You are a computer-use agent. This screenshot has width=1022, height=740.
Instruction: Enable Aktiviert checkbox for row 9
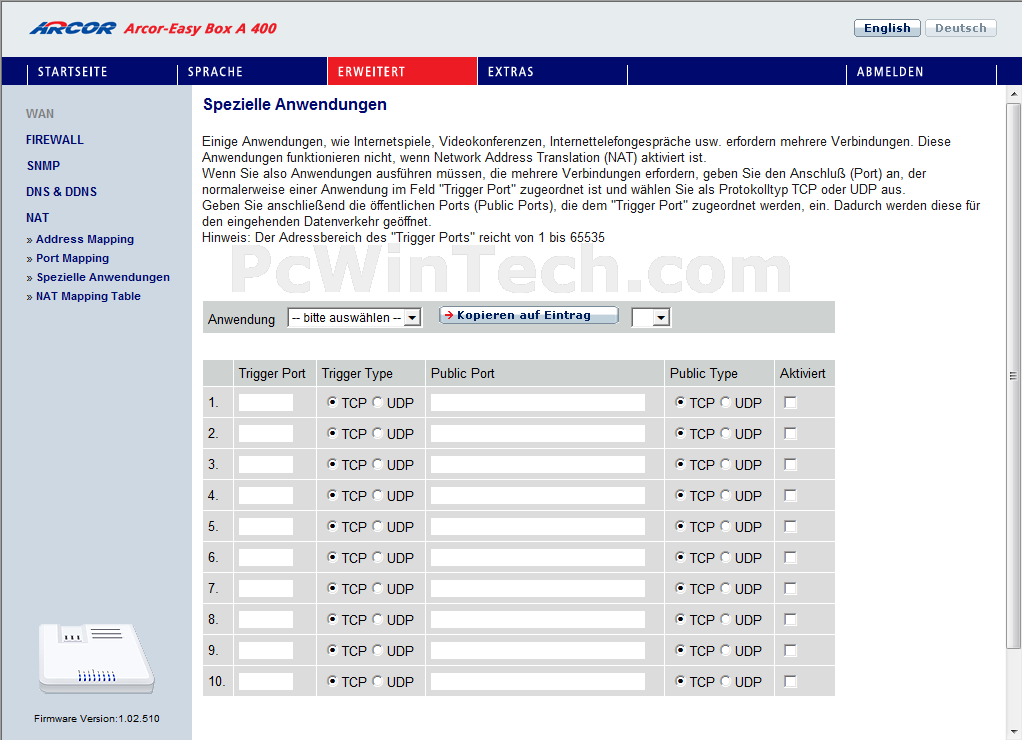pyautogui.click(x=791, y=650)
